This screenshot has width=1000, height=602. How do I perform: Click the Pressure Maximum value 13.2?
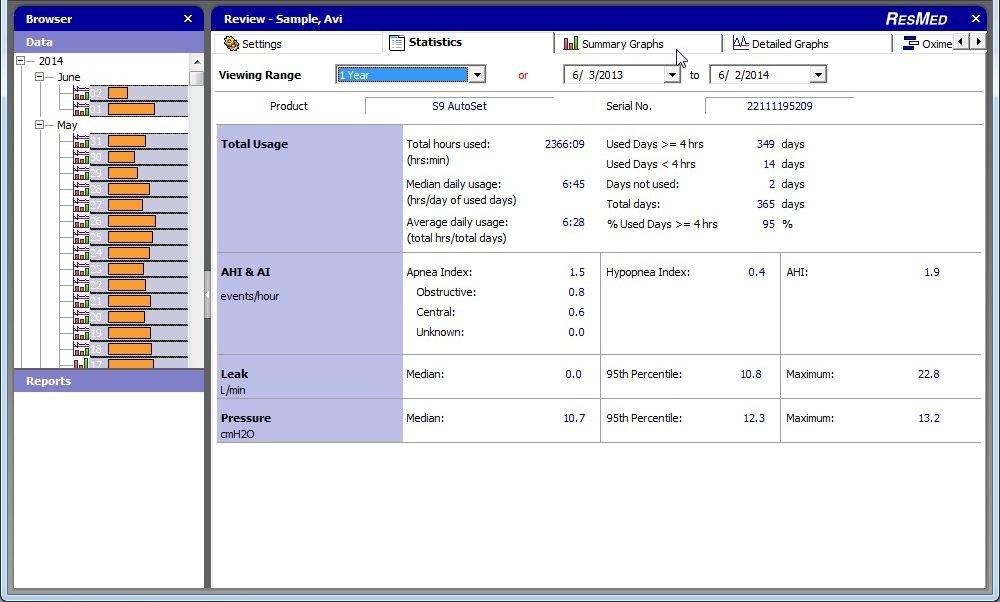929,418
